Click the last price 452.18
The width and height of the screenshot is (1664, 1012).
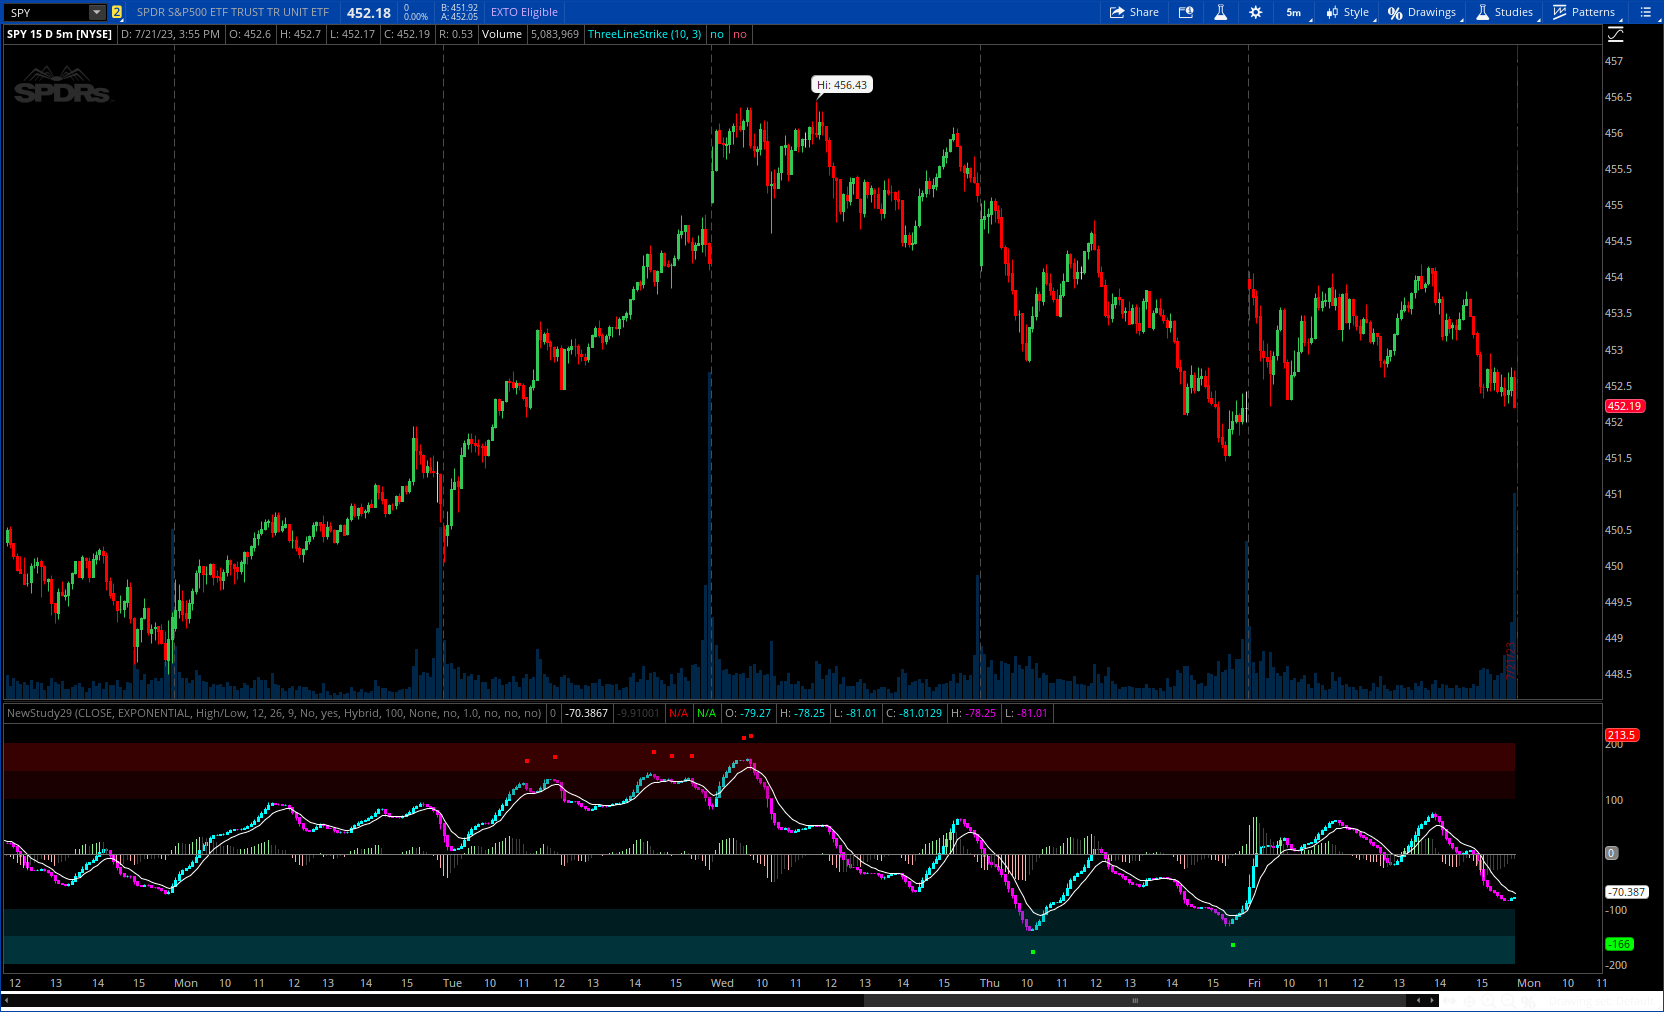point(369,13)
